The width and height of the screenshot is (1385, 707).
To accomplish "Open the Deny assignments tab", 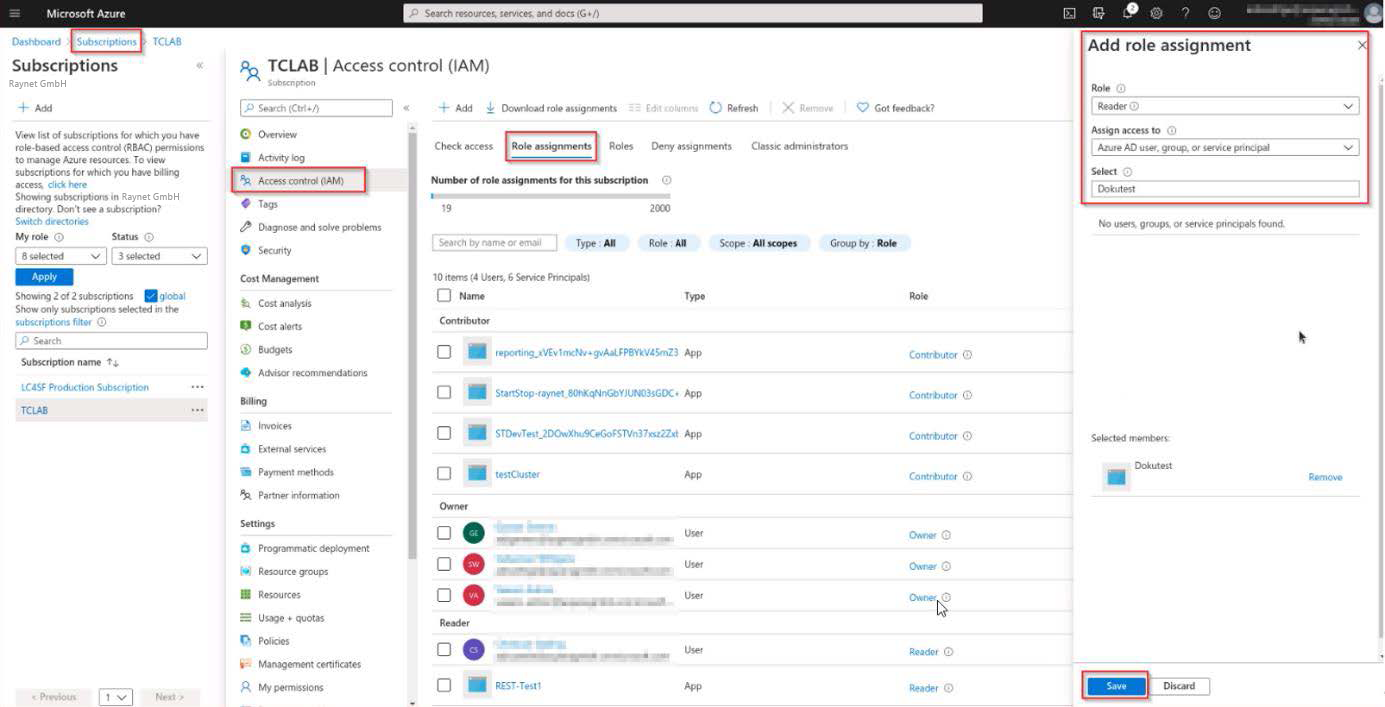I will pyautogui.click(x=691, y=145).
